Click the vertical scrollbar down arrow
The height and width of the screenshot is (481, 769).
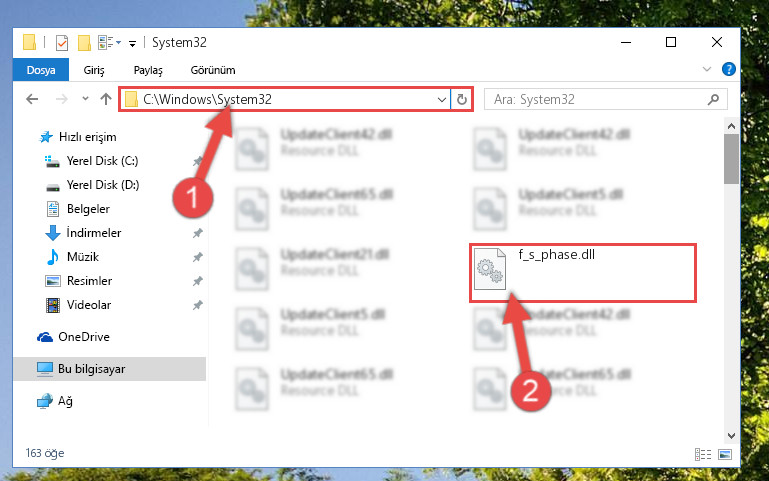click(x=731, y=436)
